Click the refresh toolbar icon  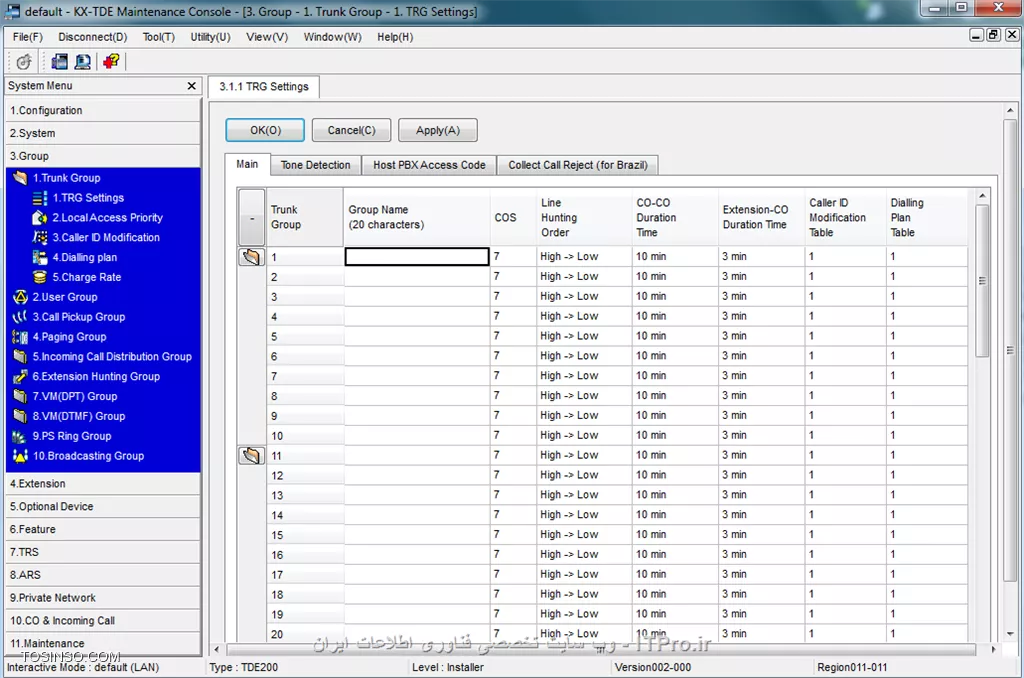24,62
